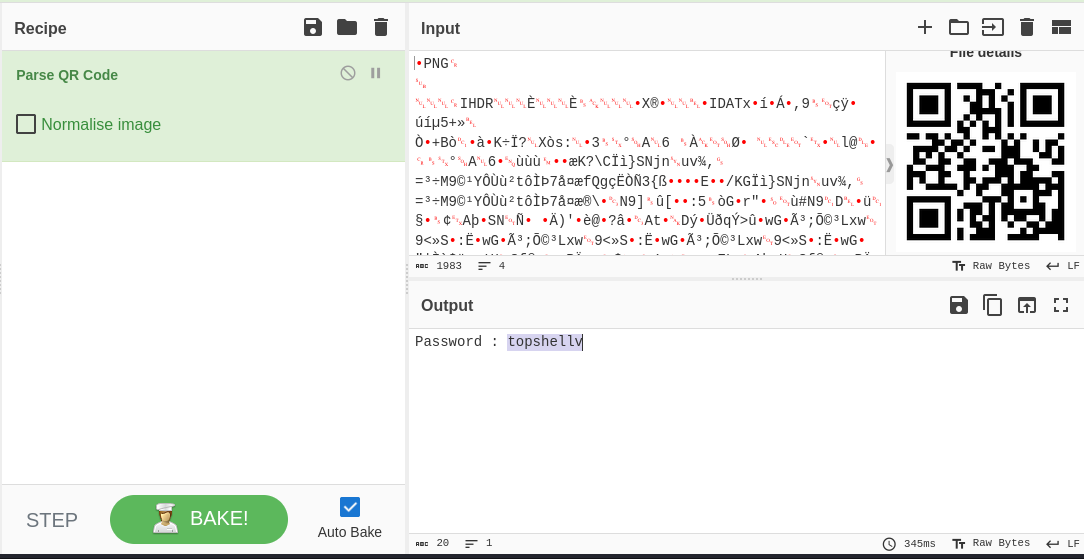Replace input with output

click(1027, 305)
